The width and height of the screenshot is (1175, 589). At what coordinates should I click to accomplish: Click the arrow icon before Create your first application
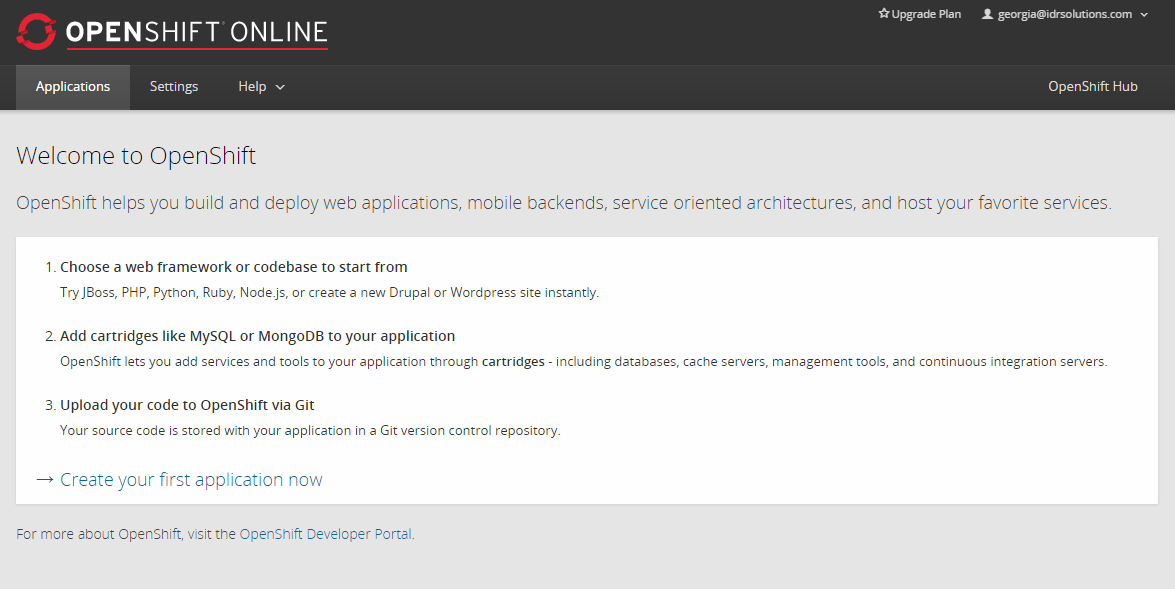click(x=45, y=480)
